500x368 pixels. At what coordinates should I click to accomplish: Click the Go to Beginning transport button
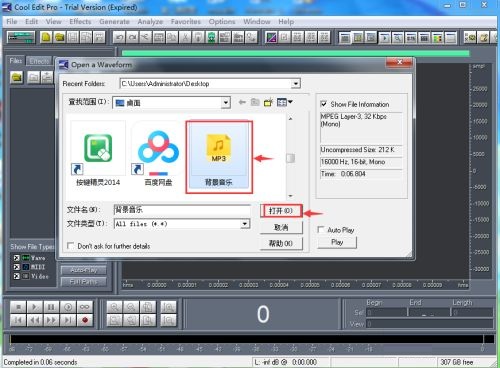click(x=18, y=320)
